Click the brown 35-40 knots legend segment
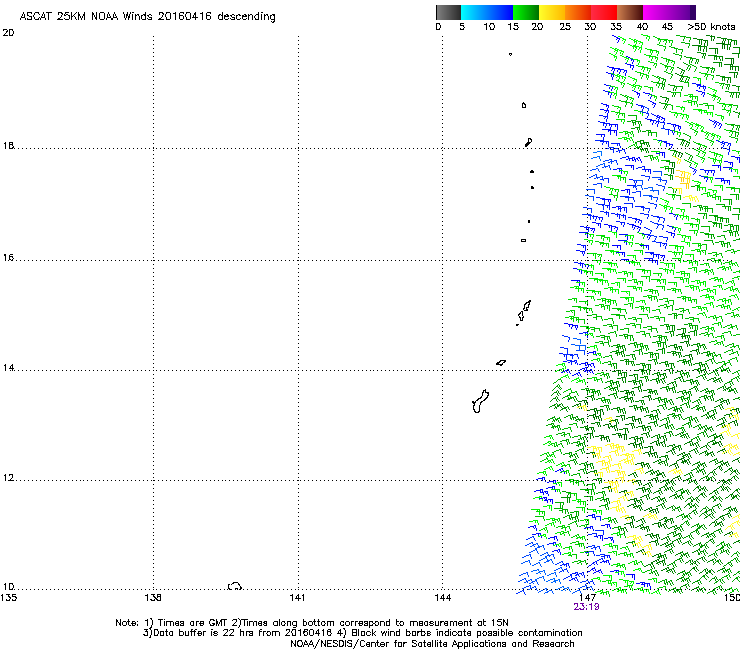Viewport: 740px width, 650px height. pyautogui.click(x=630, y=12)
